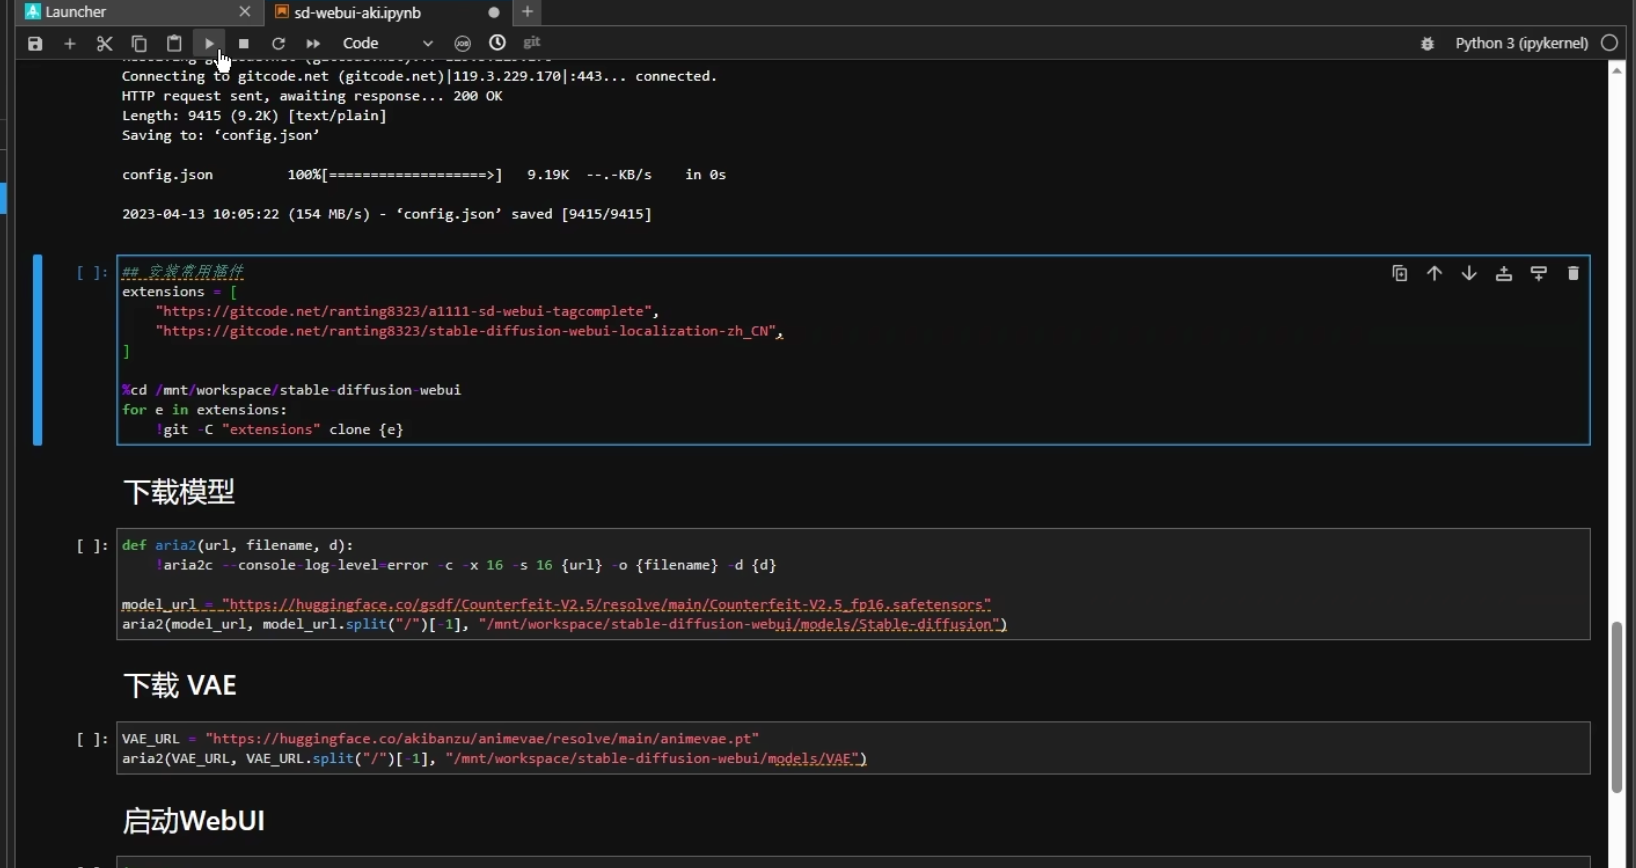
Task: Paste cell using the clipboard icon
Action: 174,44
